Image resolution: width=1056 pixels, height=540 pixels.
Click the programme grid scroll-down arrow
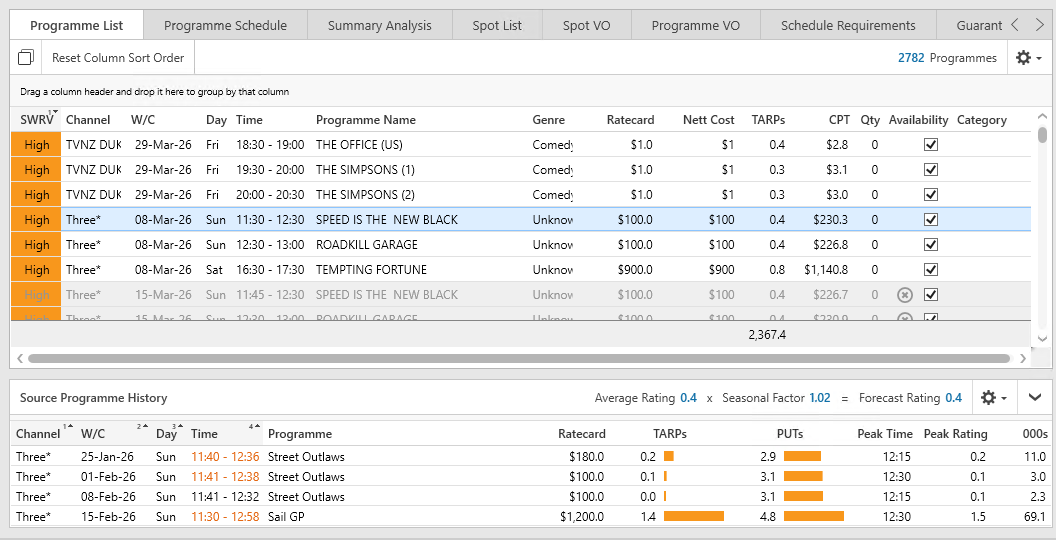click(1042, 339)
